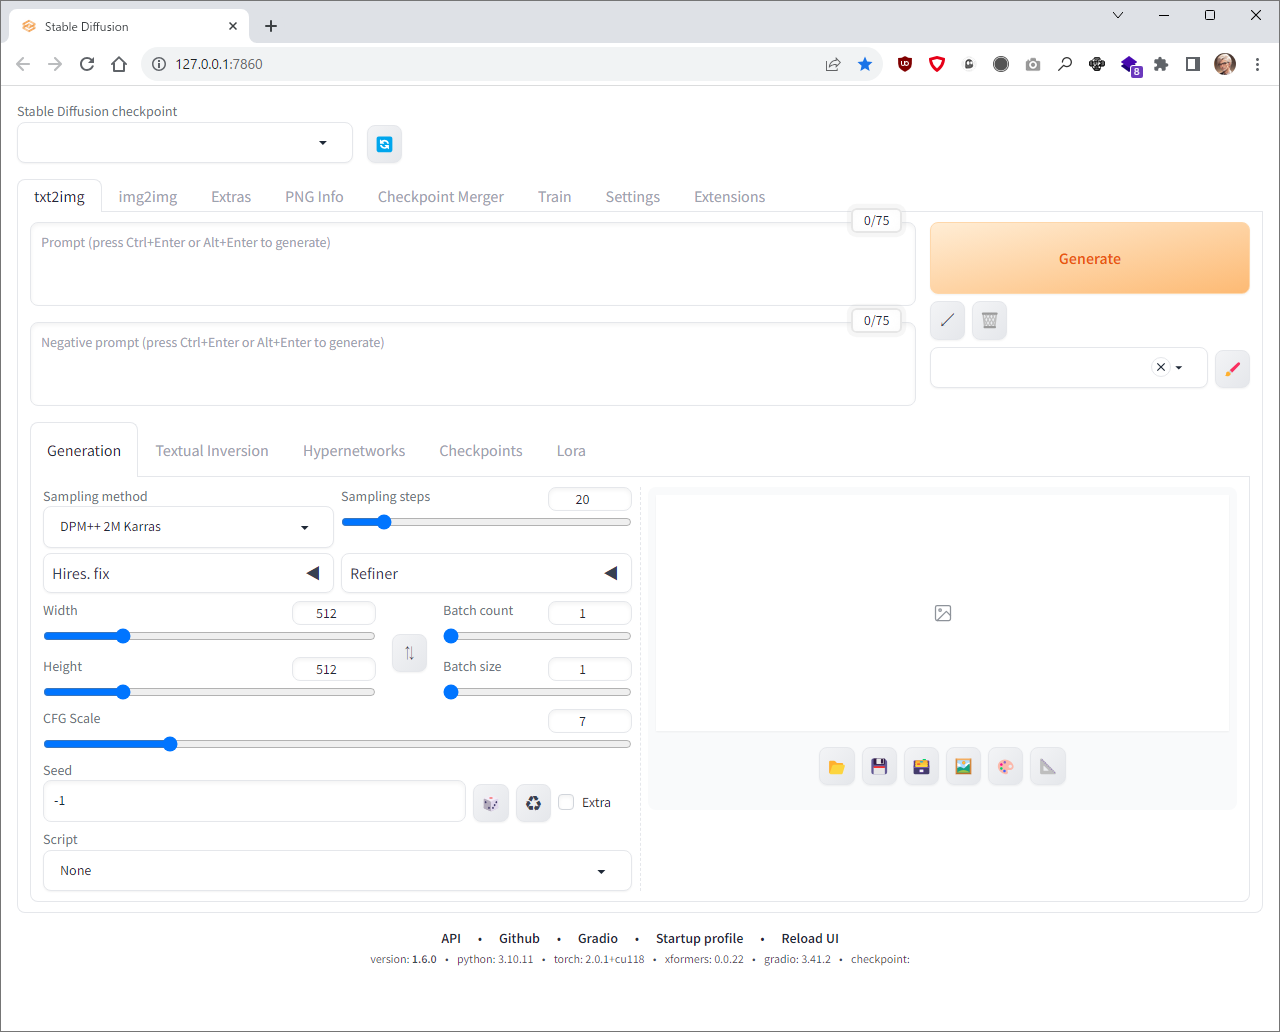Viewport: 1280px width, 1032px height.
Task: Randomize the seed with the dice button
Action: click(x=491, y=803)
